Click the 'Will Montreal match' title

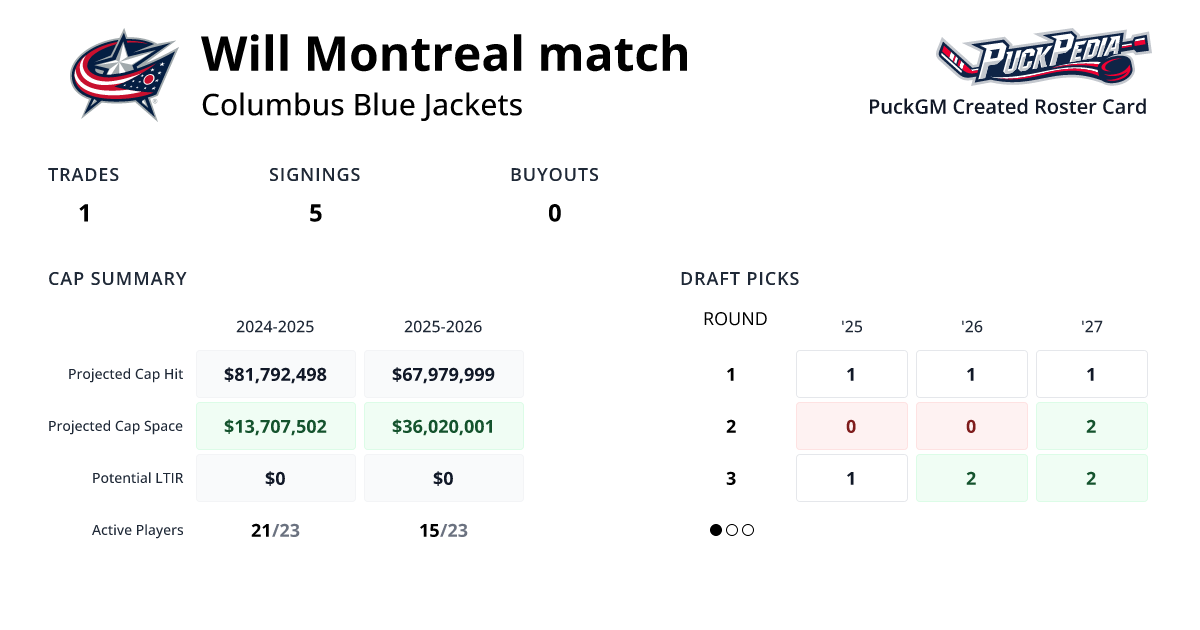(445, 54)
